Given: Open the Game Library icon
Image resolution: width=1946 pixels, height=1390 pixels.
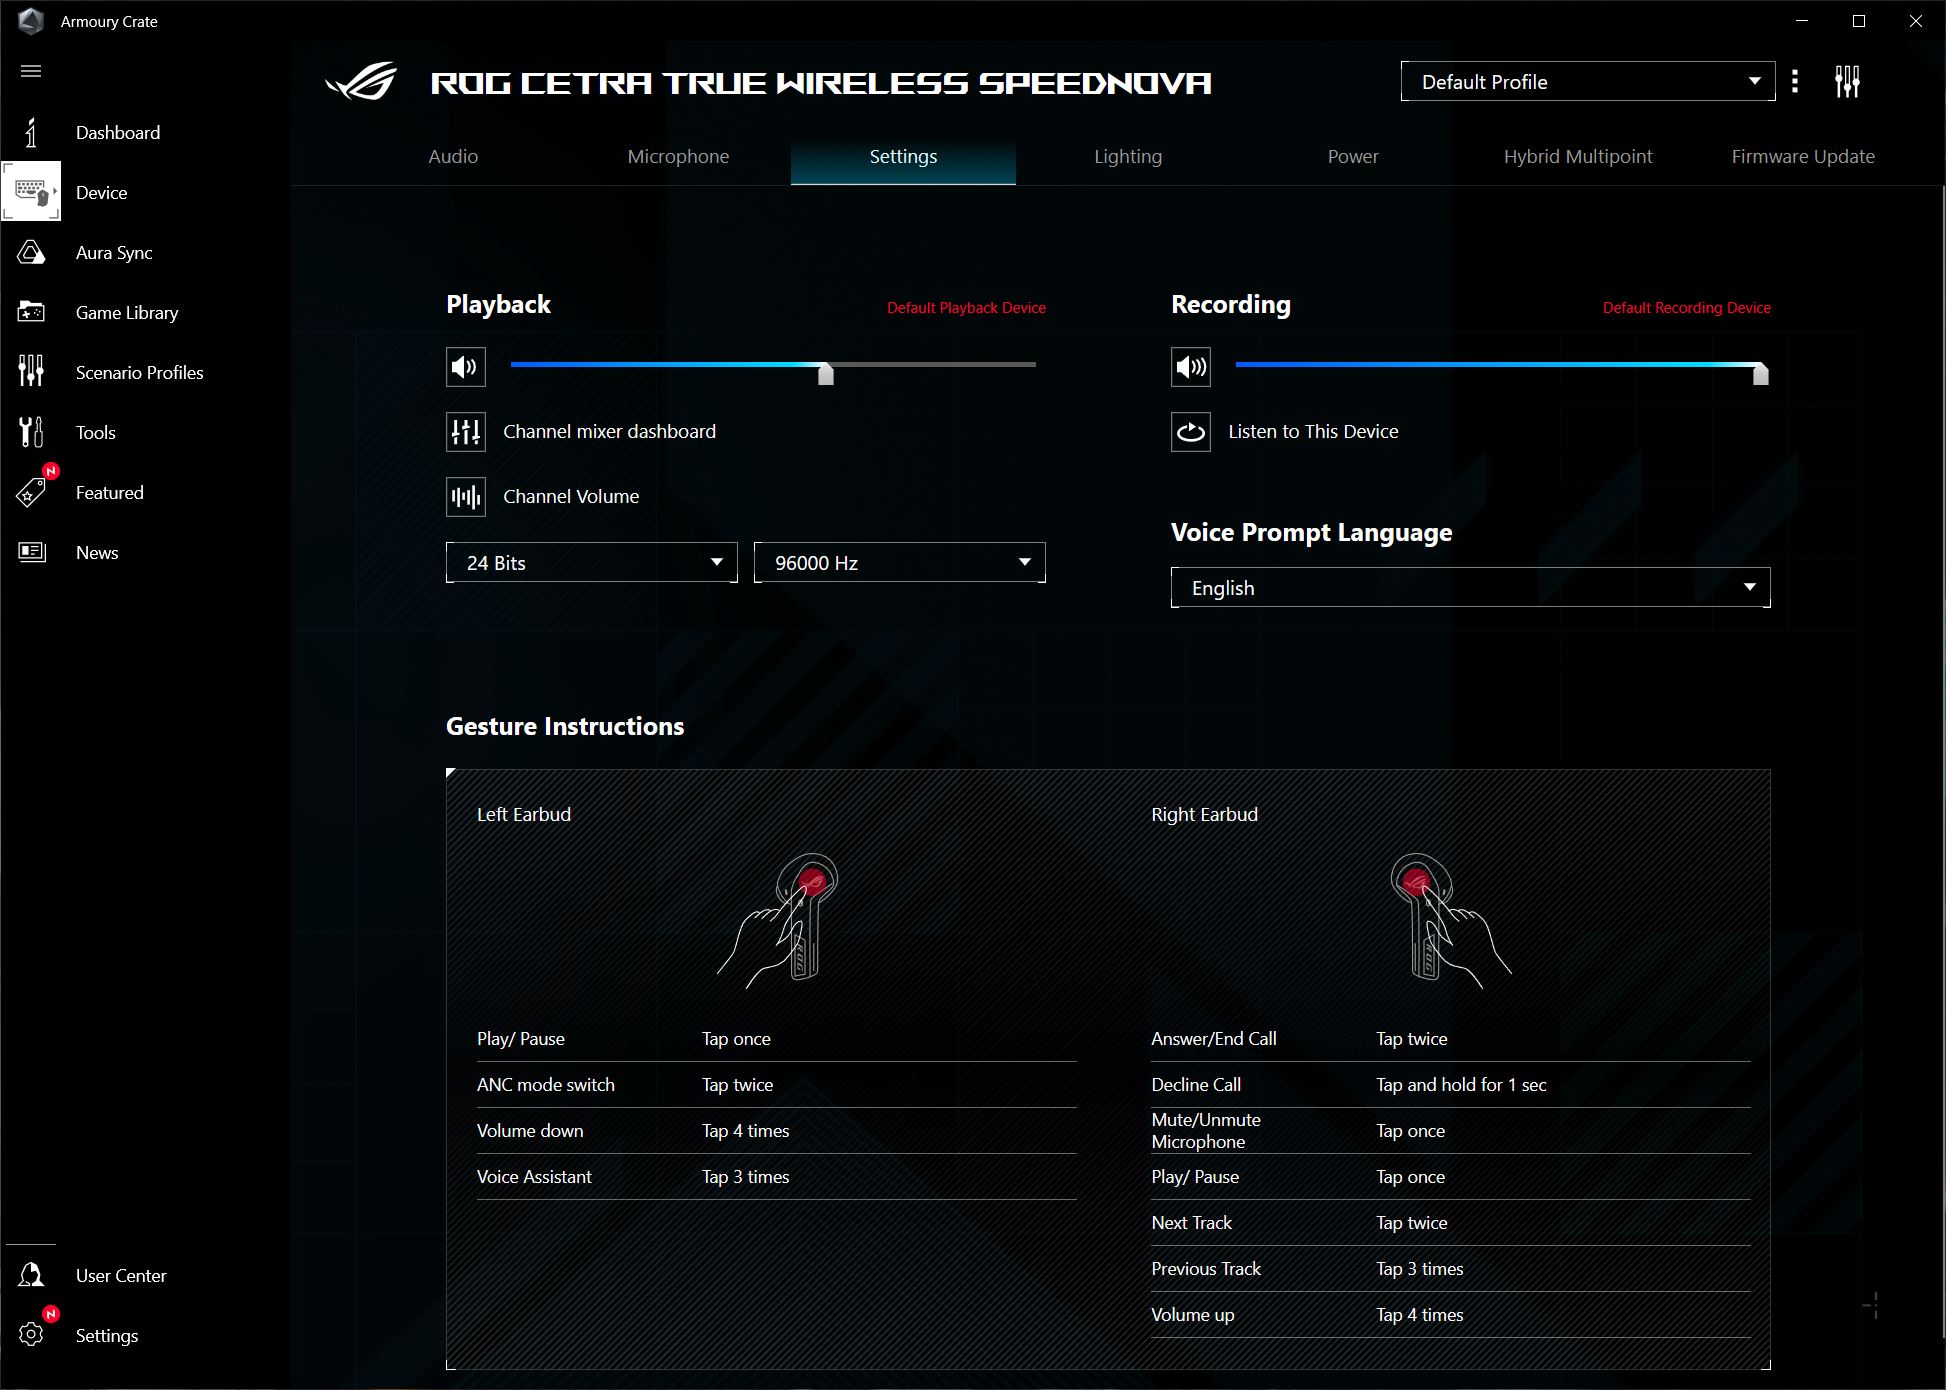Looking at the screenshot, I should click(31, 312).
